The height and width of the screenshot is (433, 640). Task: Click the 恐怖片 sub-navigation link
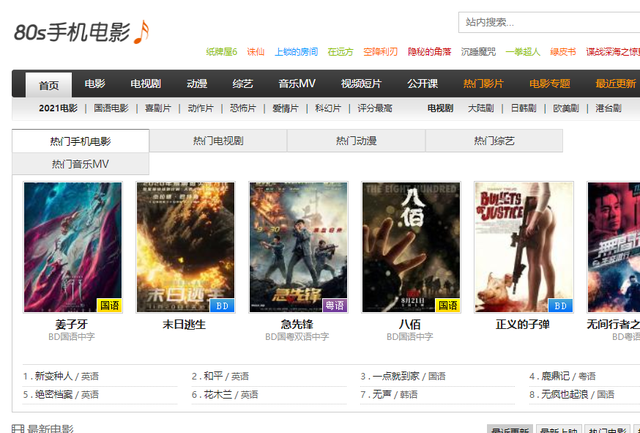tap(243, 108)
